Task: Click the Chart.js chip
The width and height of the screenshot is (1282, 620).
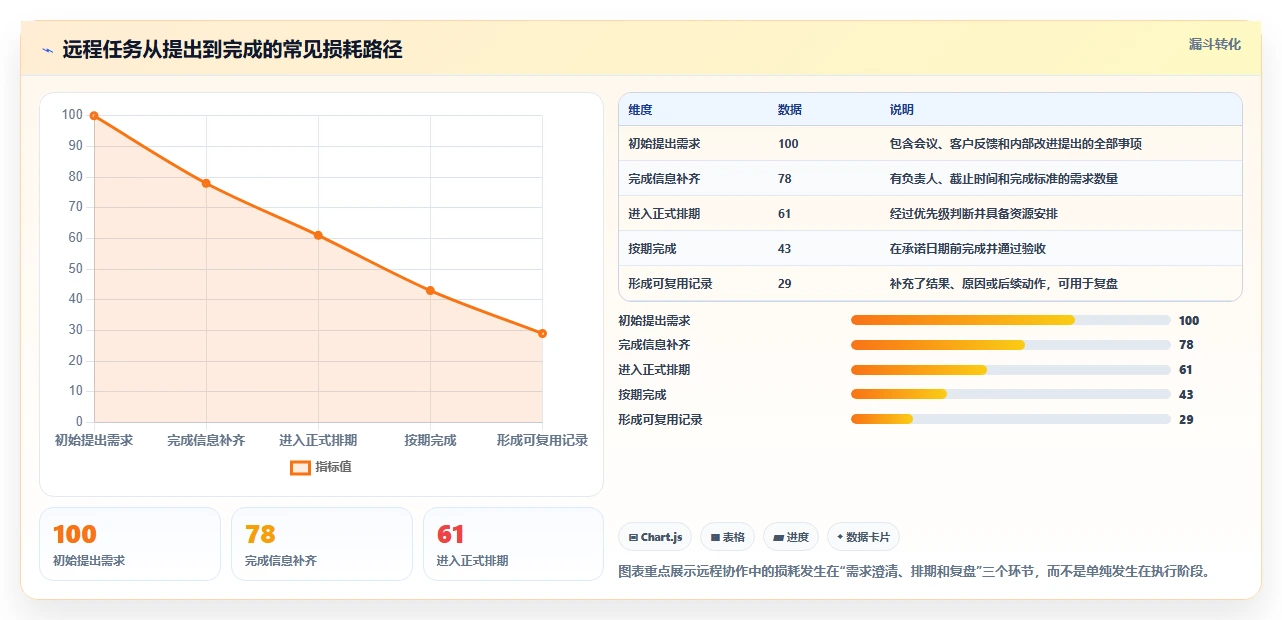Action: point(655,537)
